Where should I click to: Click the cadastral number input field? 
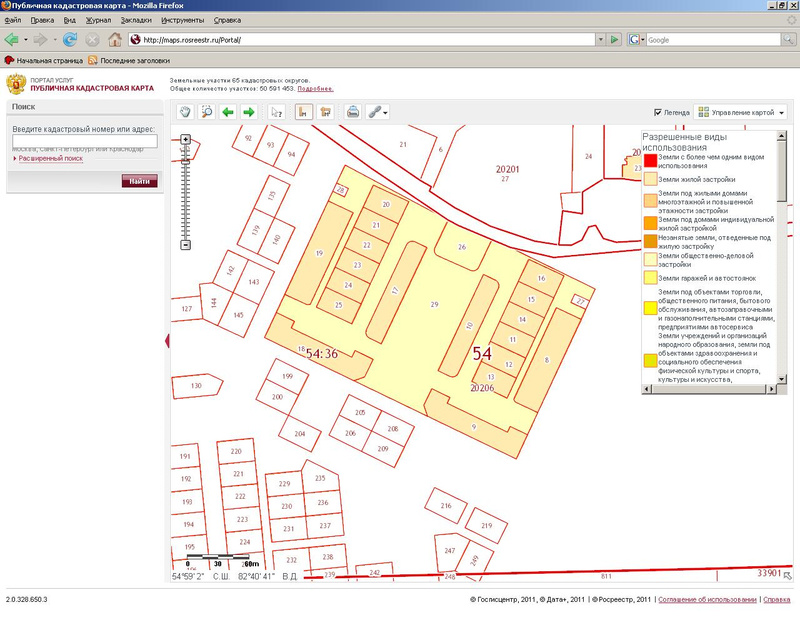[x=85, y=142]
